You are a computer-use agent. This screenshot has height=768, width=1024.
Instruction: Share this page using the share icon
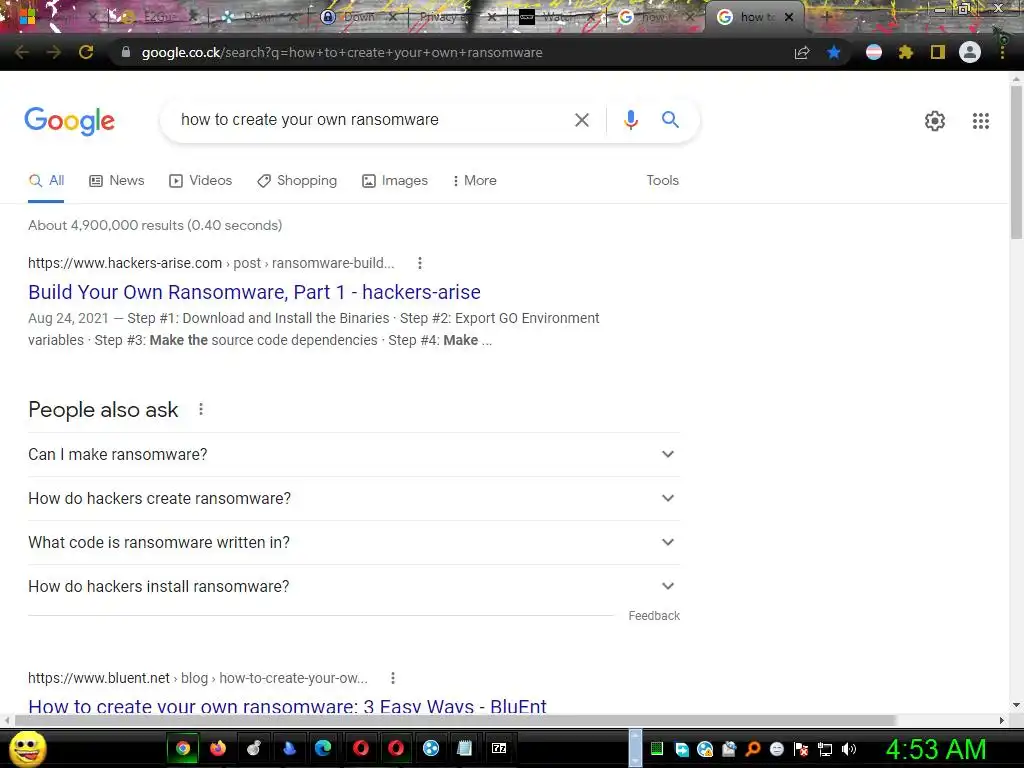pyautogui.click(x=802, y=52)
